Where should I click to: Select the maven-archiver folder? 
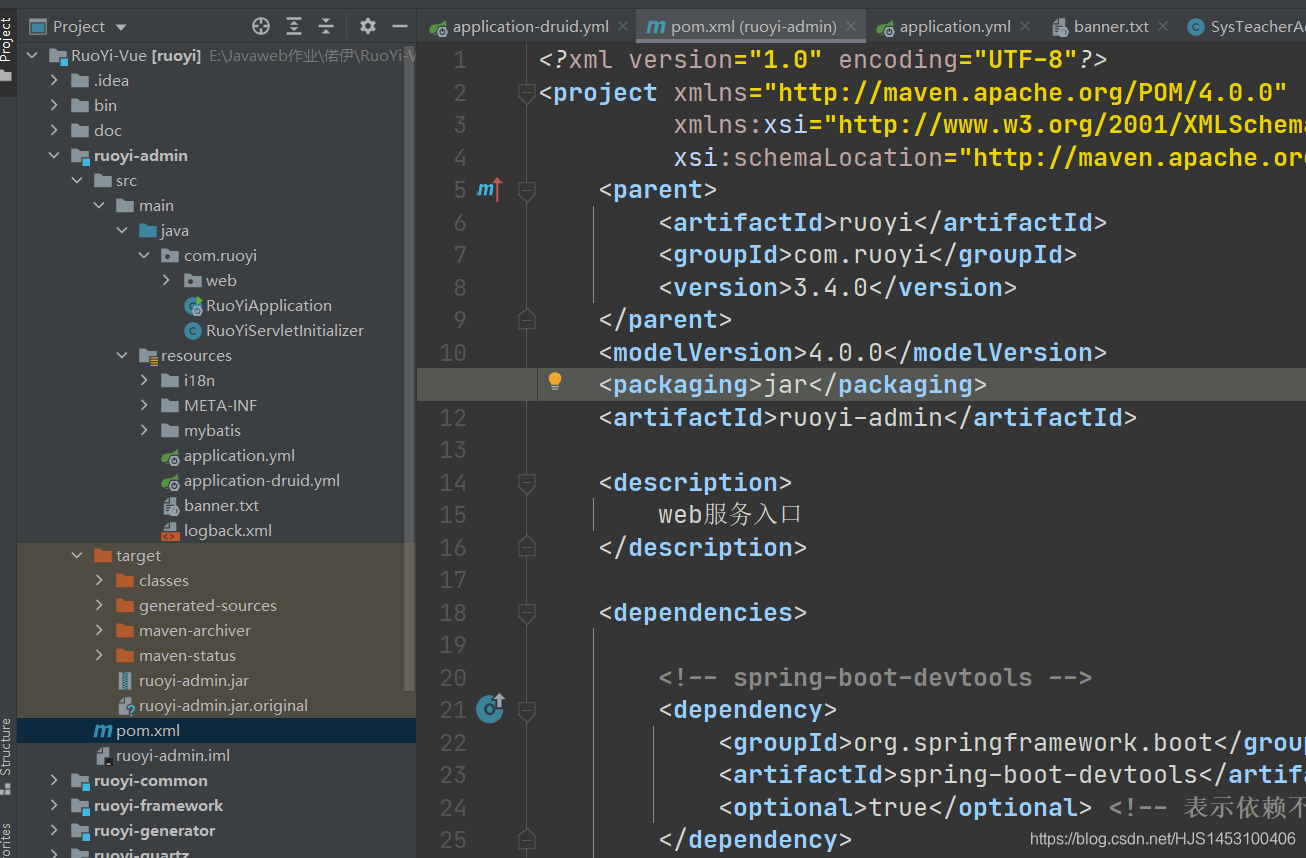183,630
